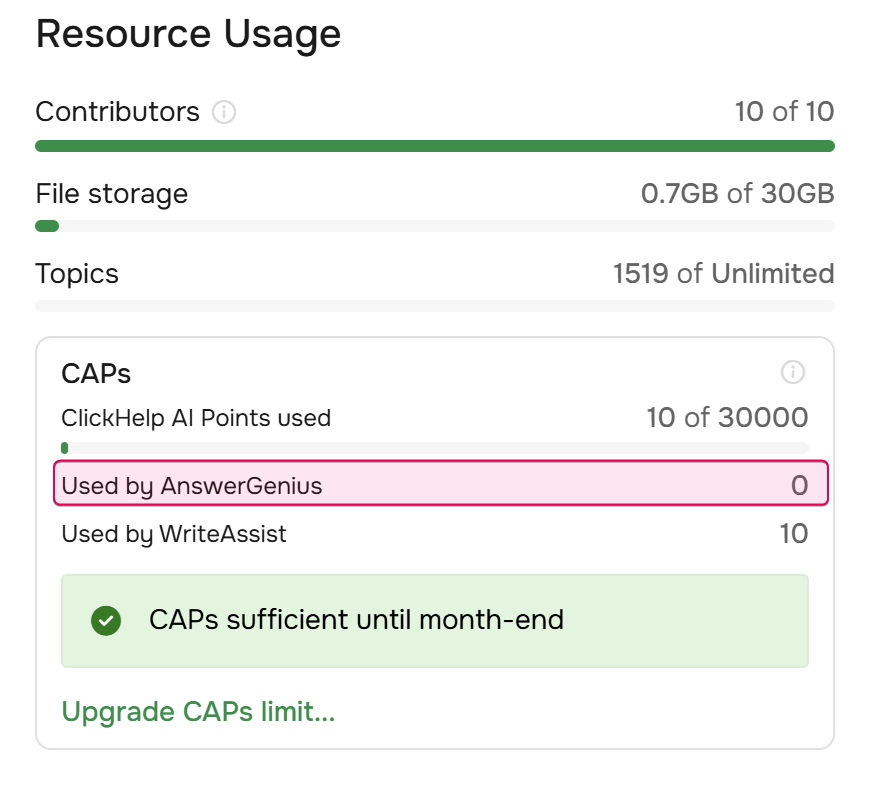The height and width of the screenshot is (788, 884).
Task: Click the 1519 of Unlimited topics count
Action: [x=723, y=273]
